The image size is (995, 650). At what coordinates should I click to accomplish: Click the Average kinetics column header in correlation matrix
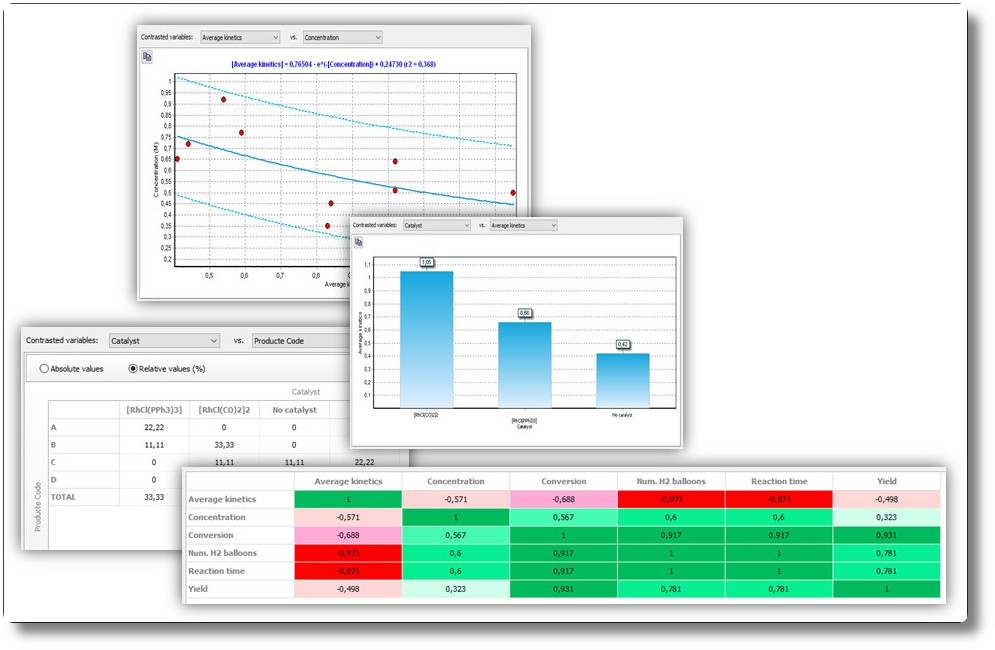(348, 481)
